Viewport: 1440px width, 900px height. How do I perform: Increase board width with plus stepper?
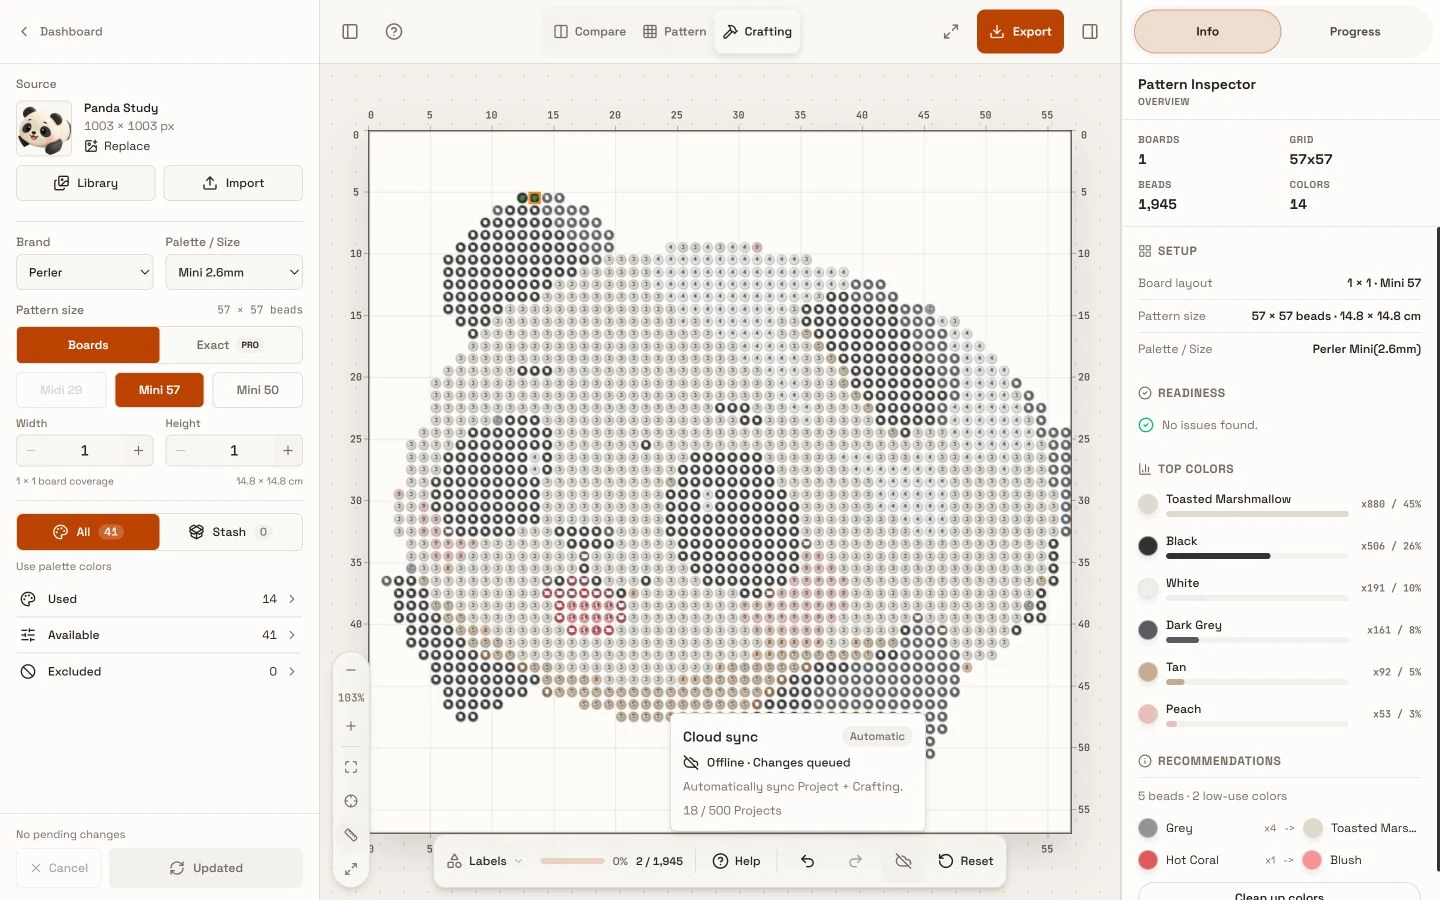(138, 451)
